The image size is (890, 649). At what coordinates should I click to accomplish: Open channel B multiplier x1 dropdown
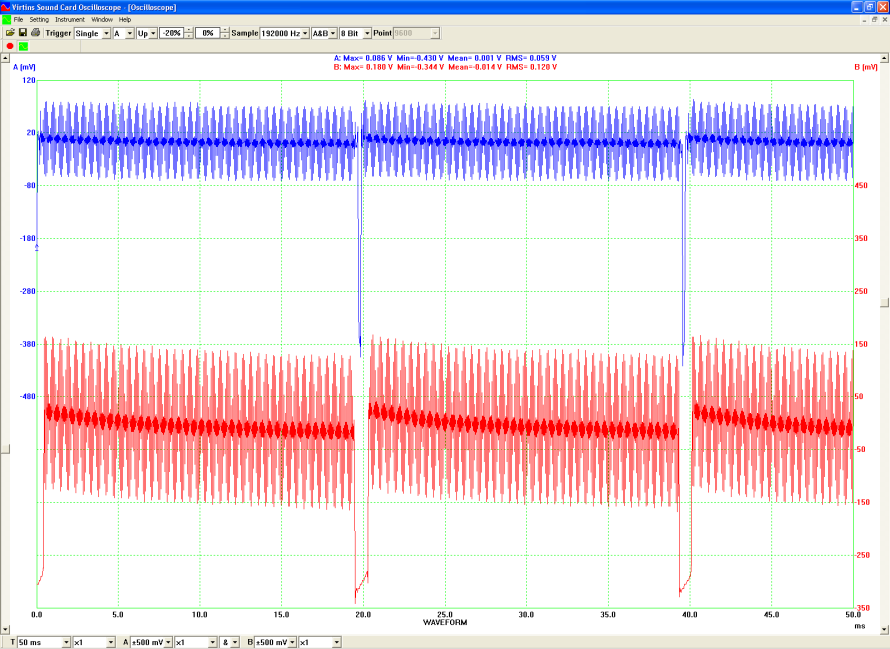[337, 642]
